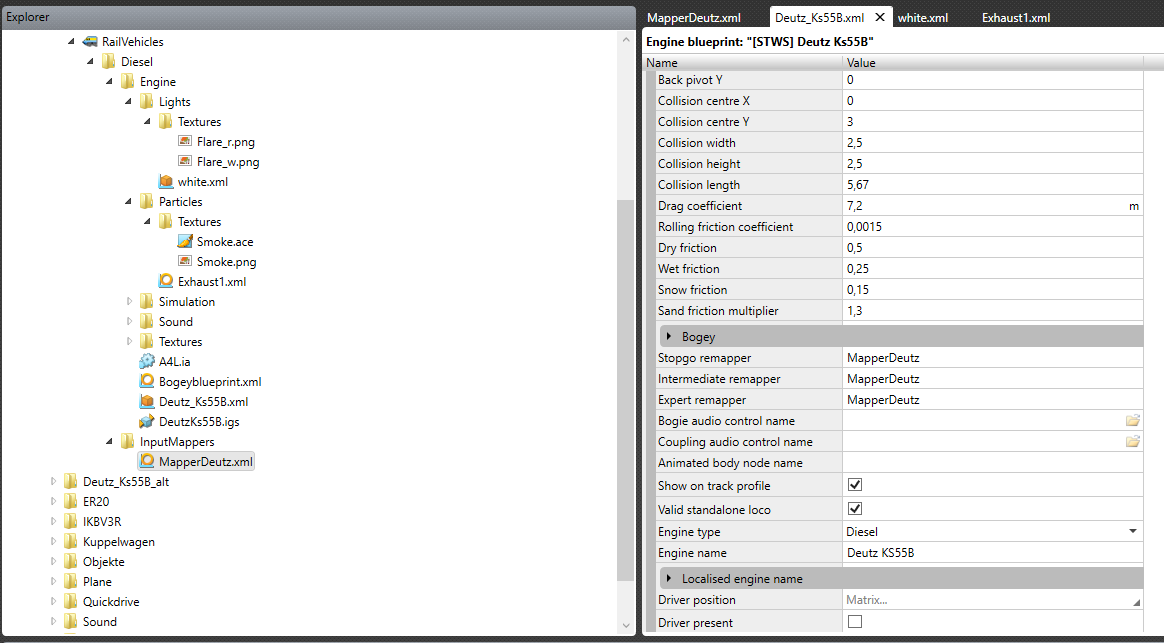Open the Driver position matrix editor
Screen dimensions: 1164x643
point(1136,602)
